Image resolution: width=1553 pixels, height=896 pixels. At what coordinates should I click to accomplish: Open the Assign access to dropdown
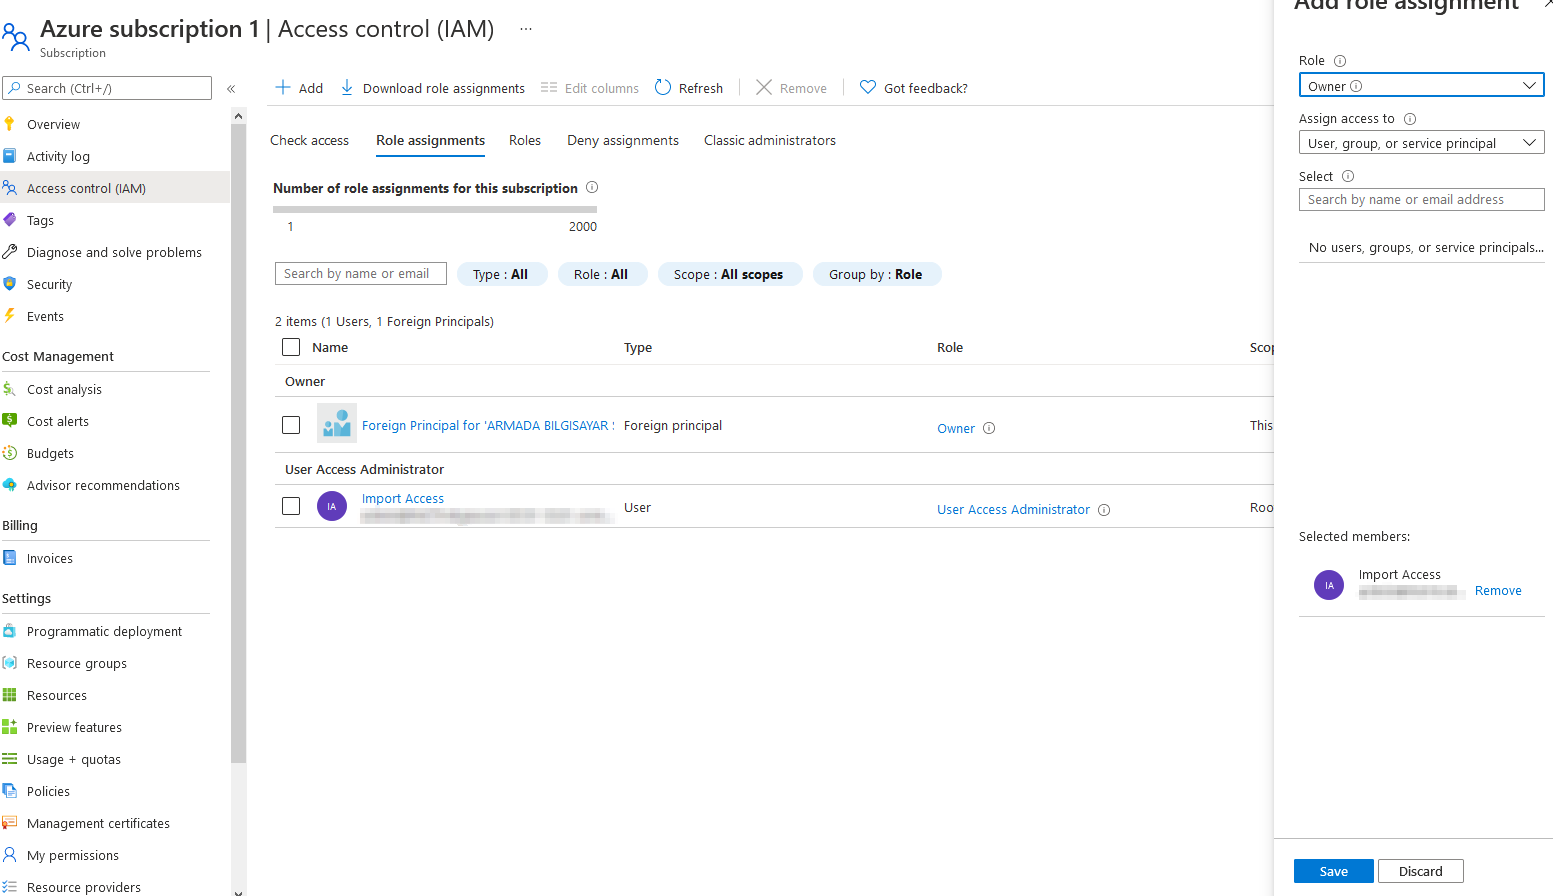tap(1421, 143)
